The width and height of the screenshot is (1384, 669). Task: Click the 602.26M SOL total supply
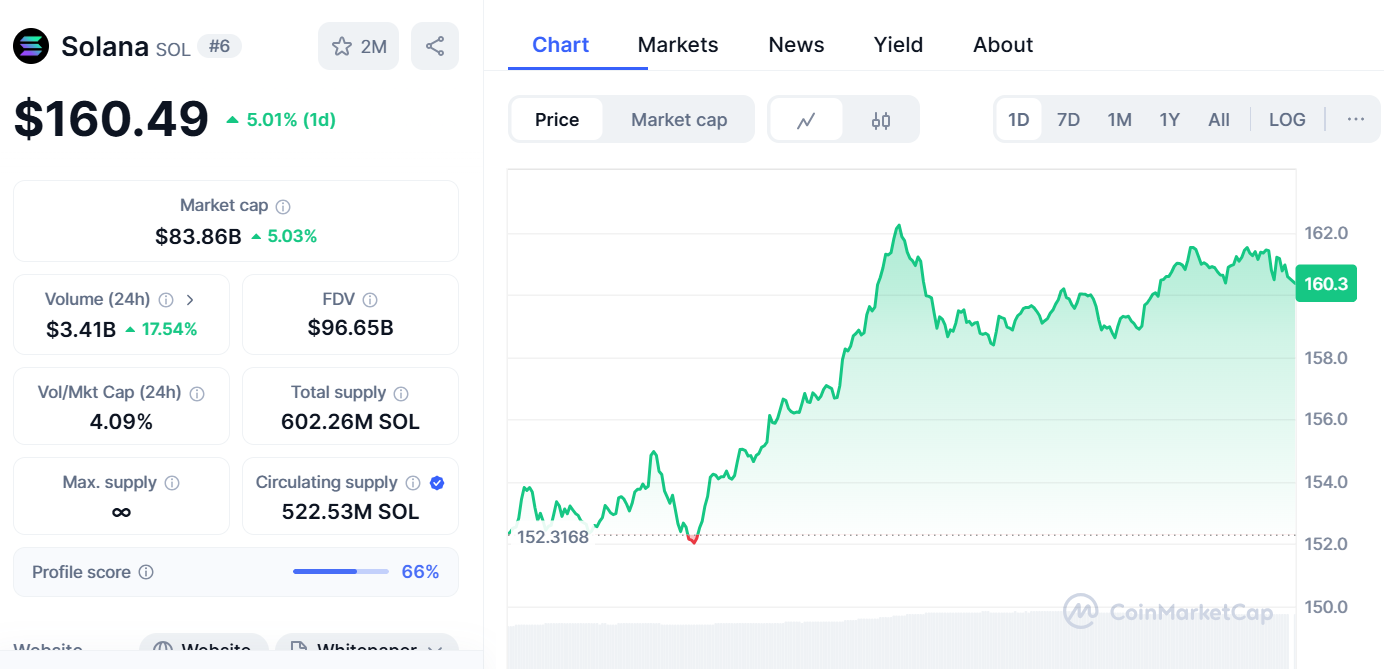click(350, 422)
